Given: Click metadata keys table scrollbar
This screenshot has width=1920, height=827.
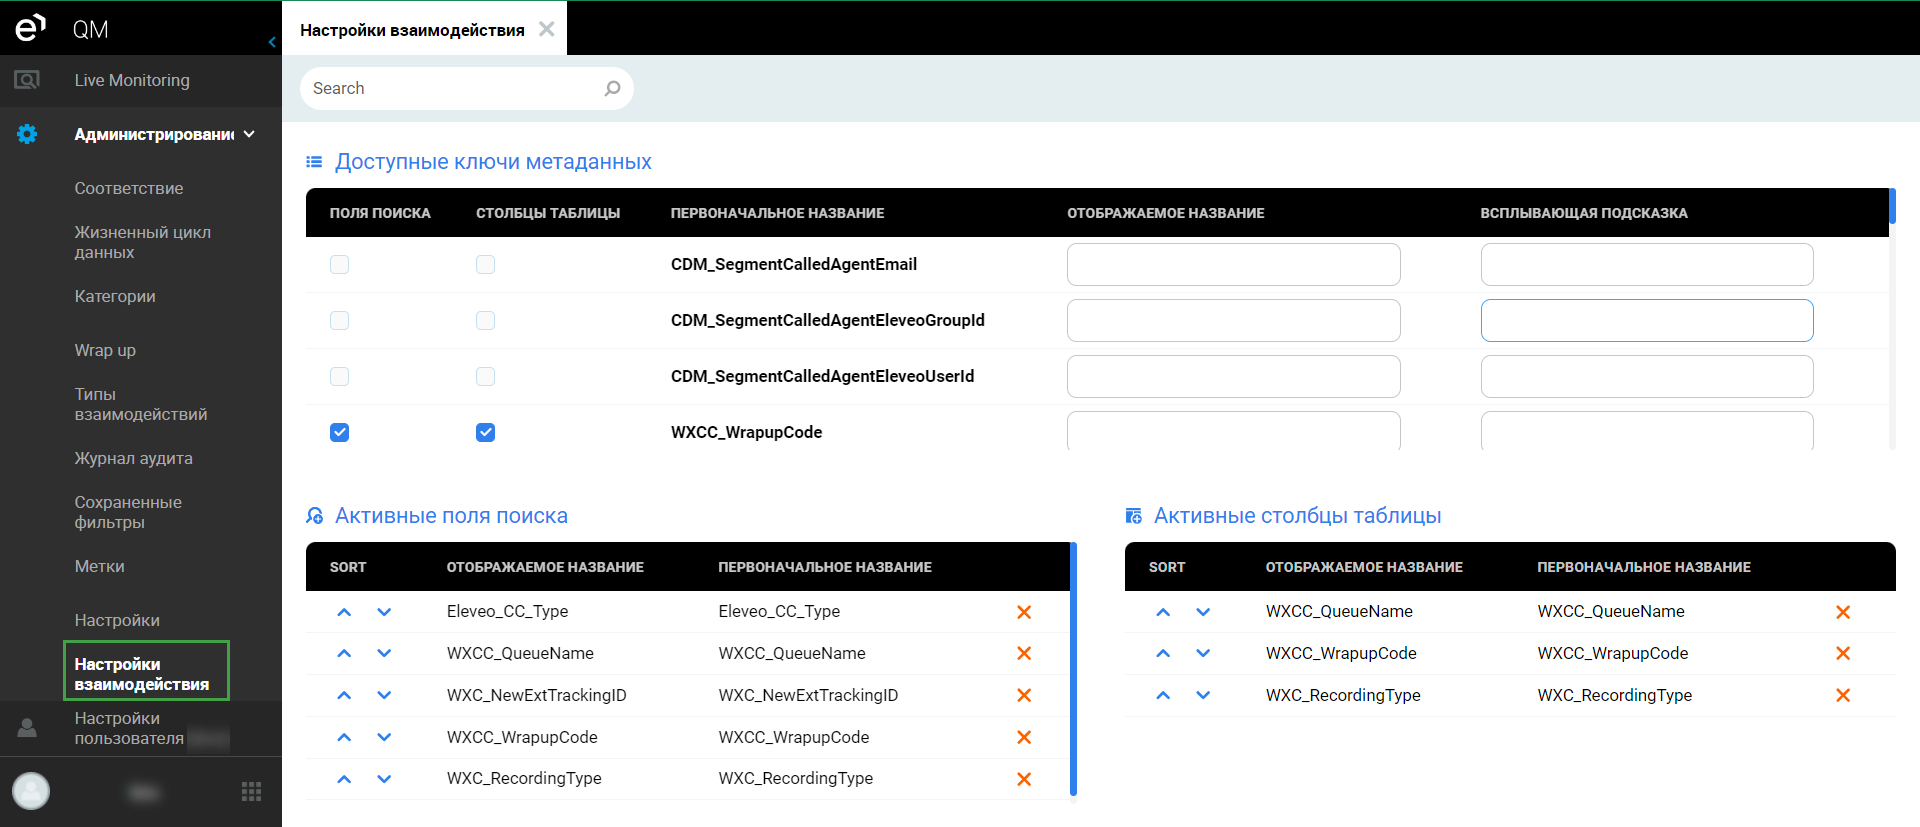Looking at the screenshot, I should [x=1892, y=207].
